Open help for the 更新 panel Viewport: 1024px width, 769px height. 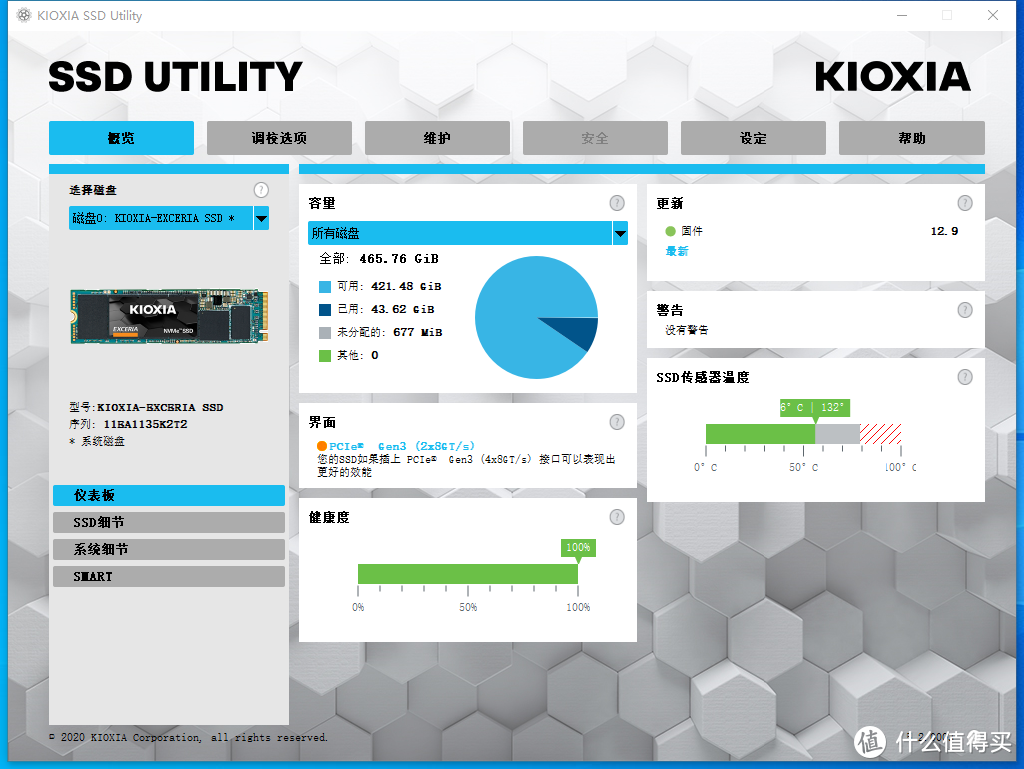tap(965, 202)
